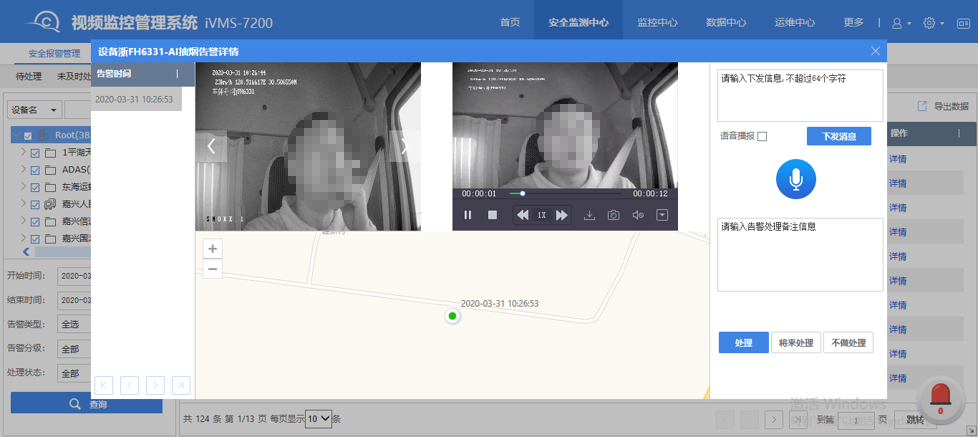Viewport: 978px width, 437px height.
Task: Zoom out on the map
Action: [213, 269]
